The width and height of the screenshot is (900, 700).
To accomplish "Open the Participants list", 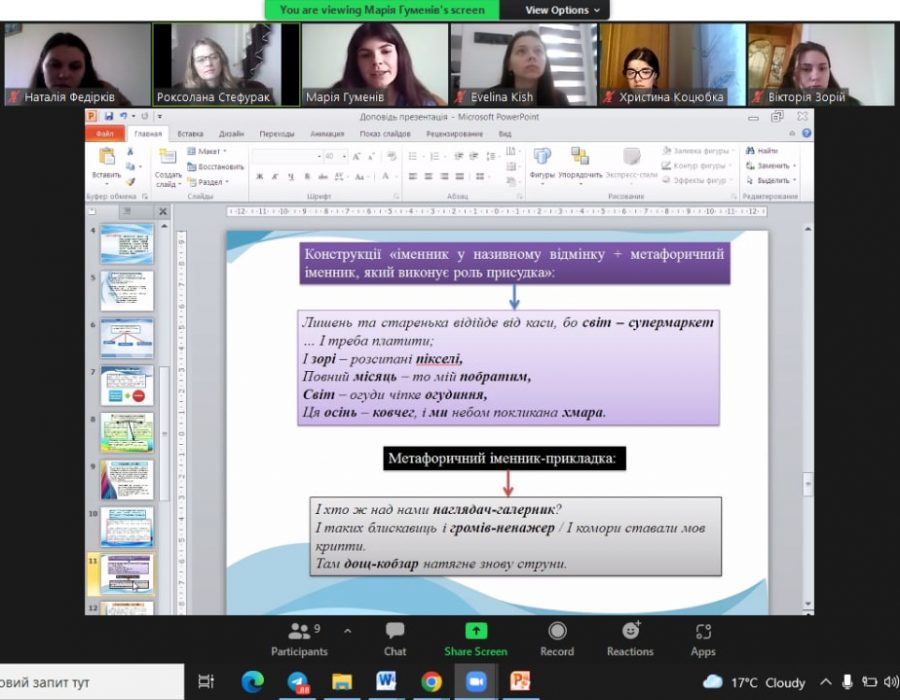I will click(299, 638).
